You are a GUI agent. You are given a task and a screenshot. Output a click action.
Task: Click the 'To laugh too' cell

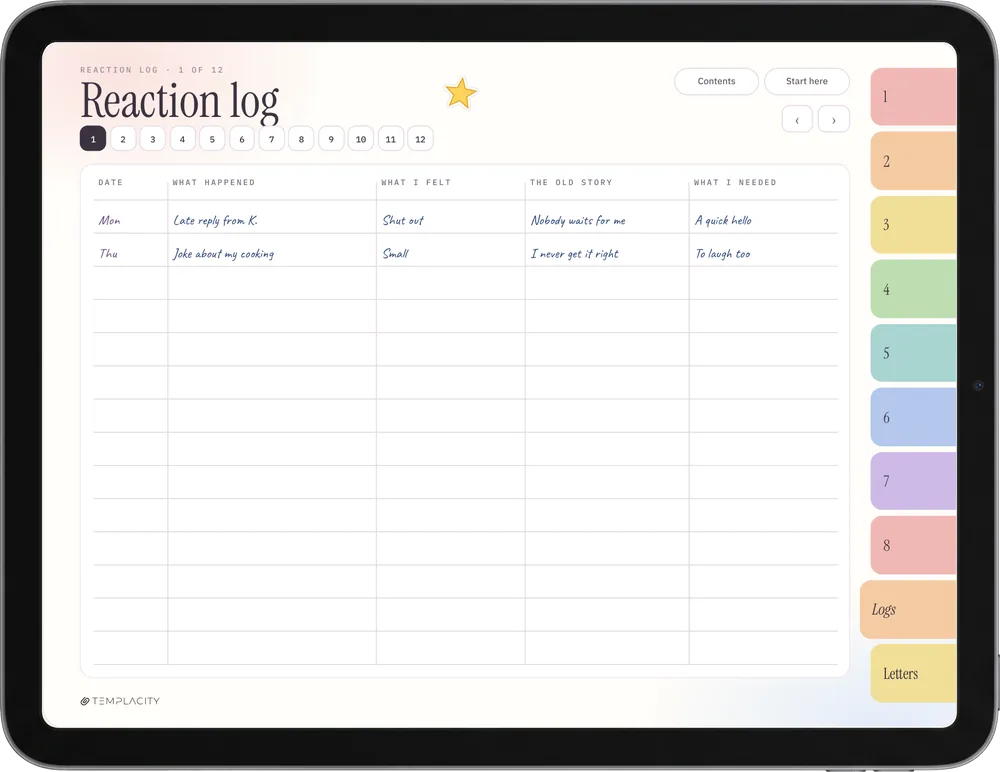click(723, 254)
